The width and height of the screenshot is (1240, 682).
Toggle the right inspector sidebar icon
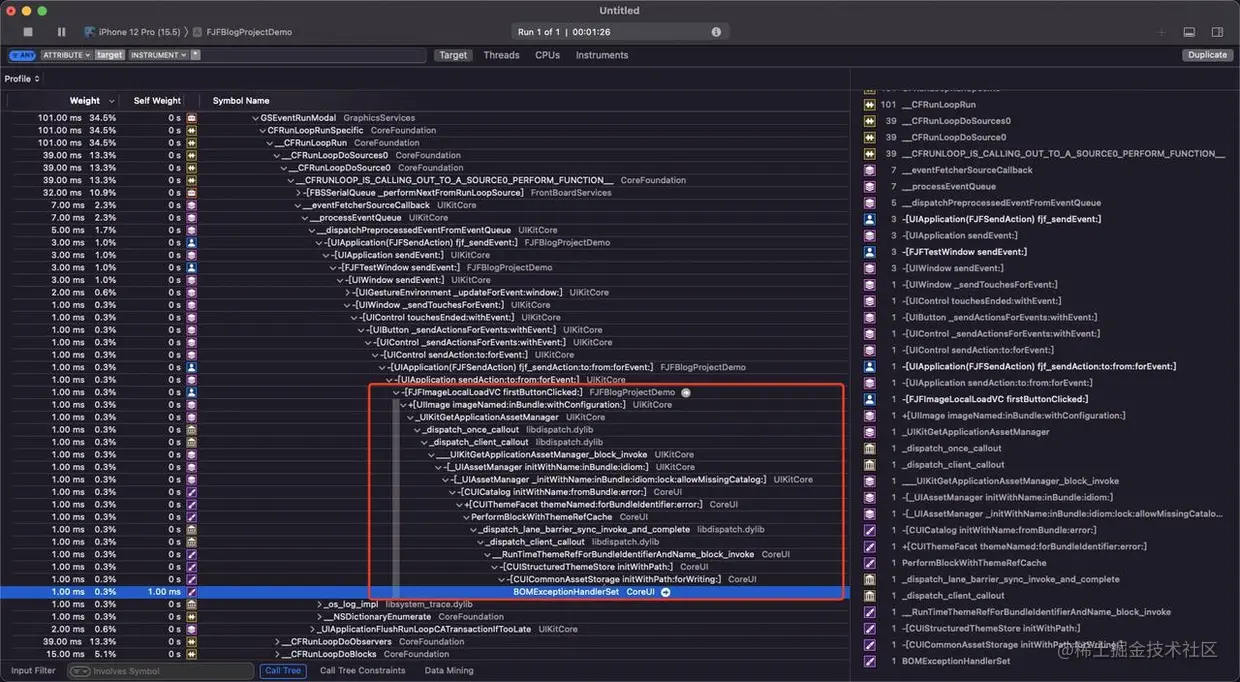click(x=1217, y=32)
